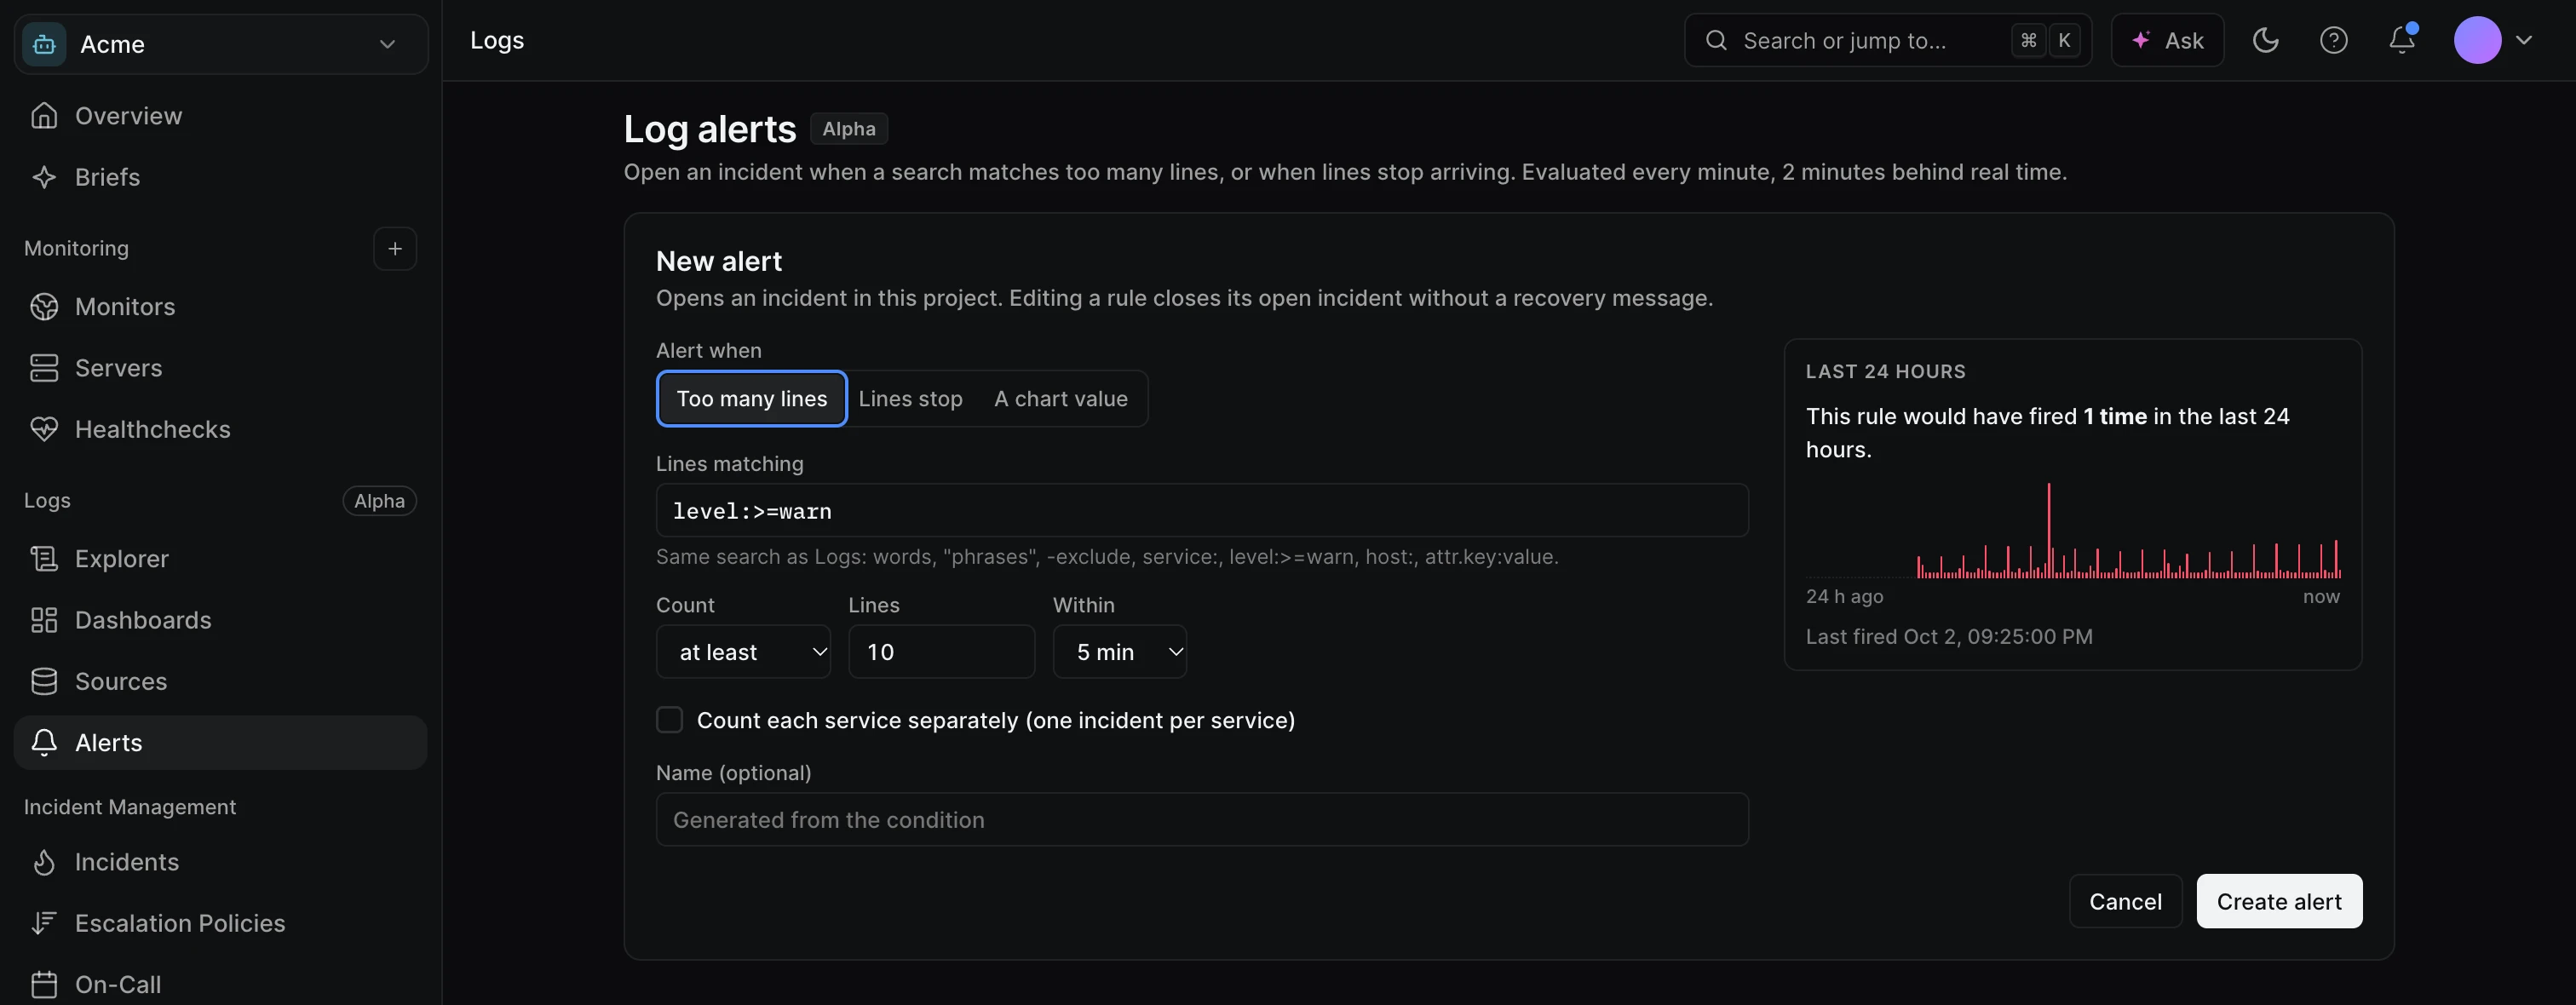Click the Servers stack icon
Viewport: 2576px width, 1005px height.
tap(44, 368)
